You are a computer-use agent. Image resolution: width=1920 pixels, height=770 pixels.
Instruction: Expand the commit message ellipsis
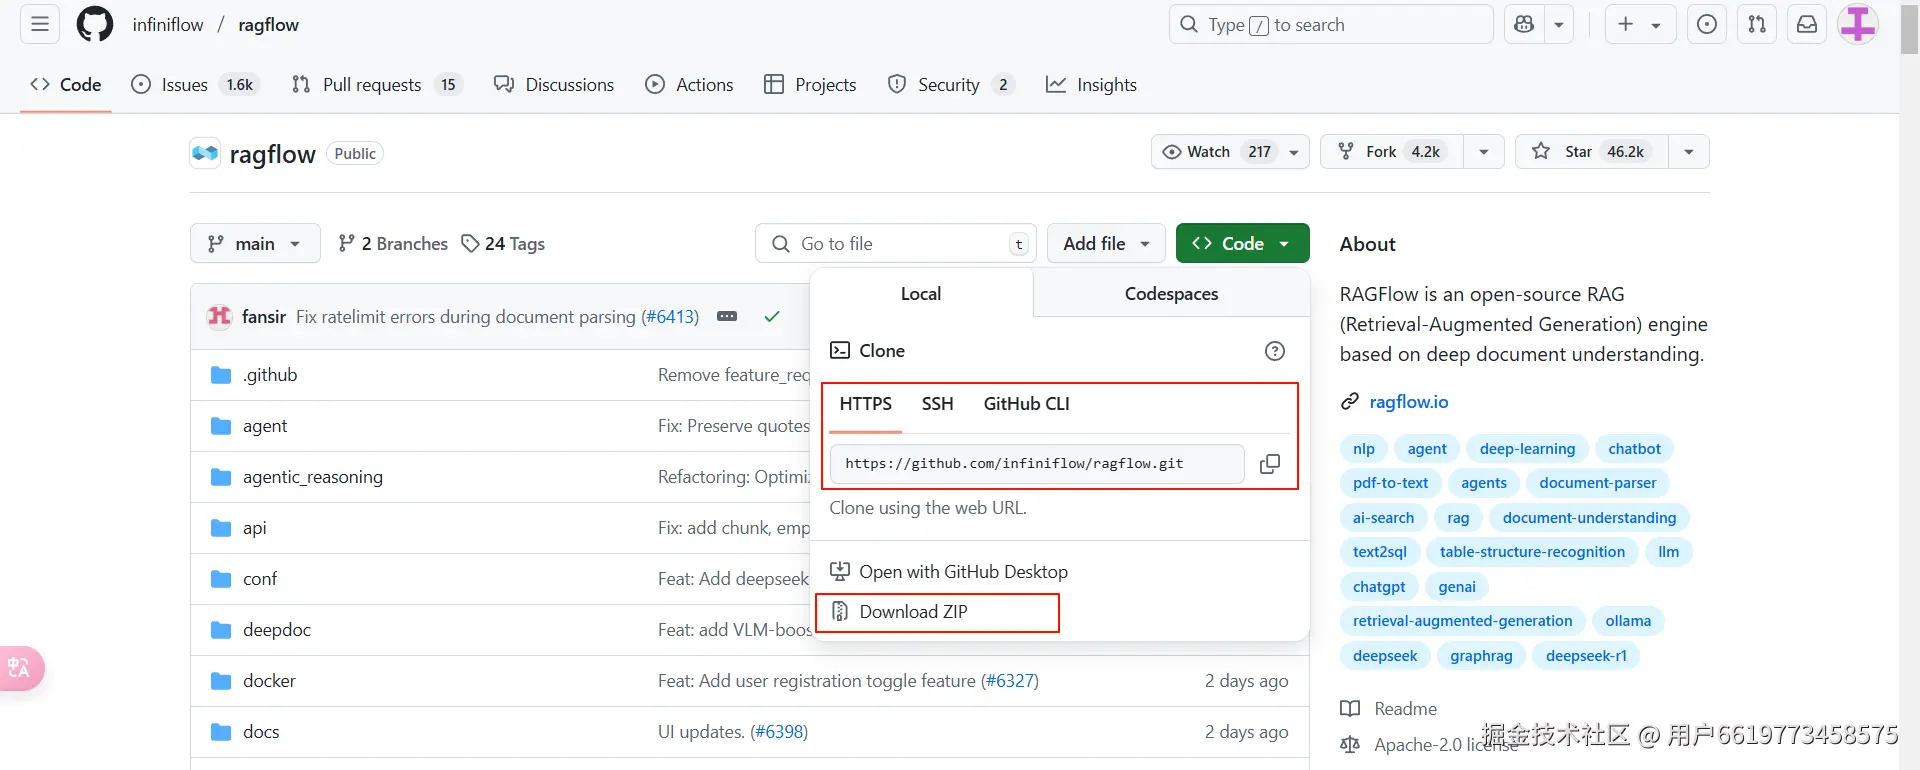pyautogui.click(x=727, y=317)
